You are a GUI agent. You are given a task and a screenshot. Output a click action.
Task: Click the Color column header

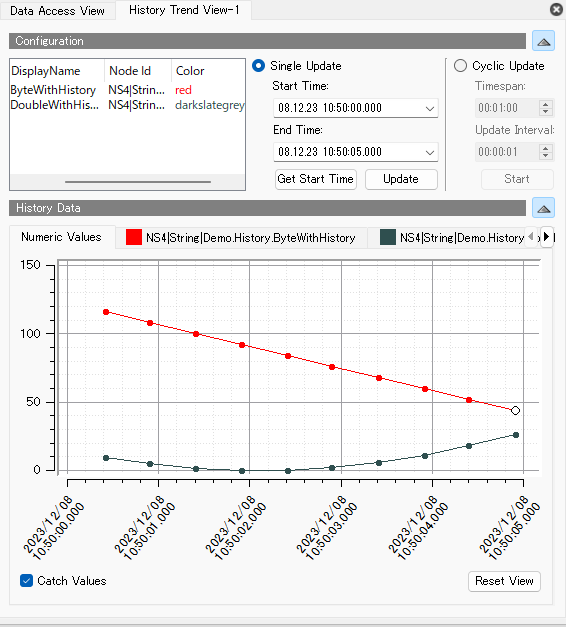click(x=208, y=71)
